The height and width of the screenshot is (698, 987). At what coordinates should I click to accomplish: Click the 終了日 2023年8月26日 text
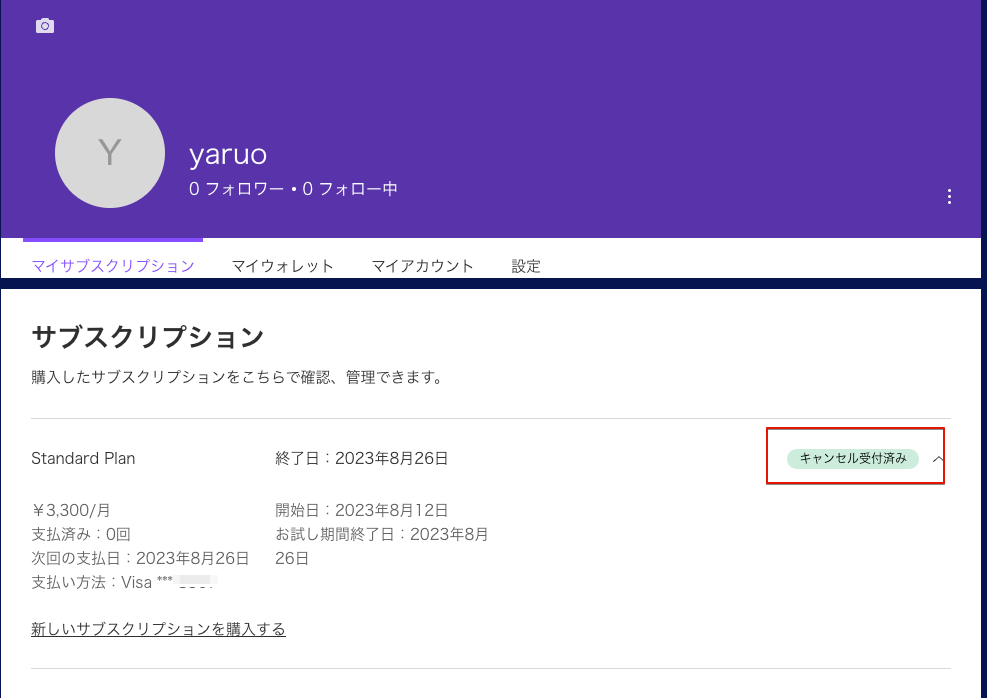[362, 459]
